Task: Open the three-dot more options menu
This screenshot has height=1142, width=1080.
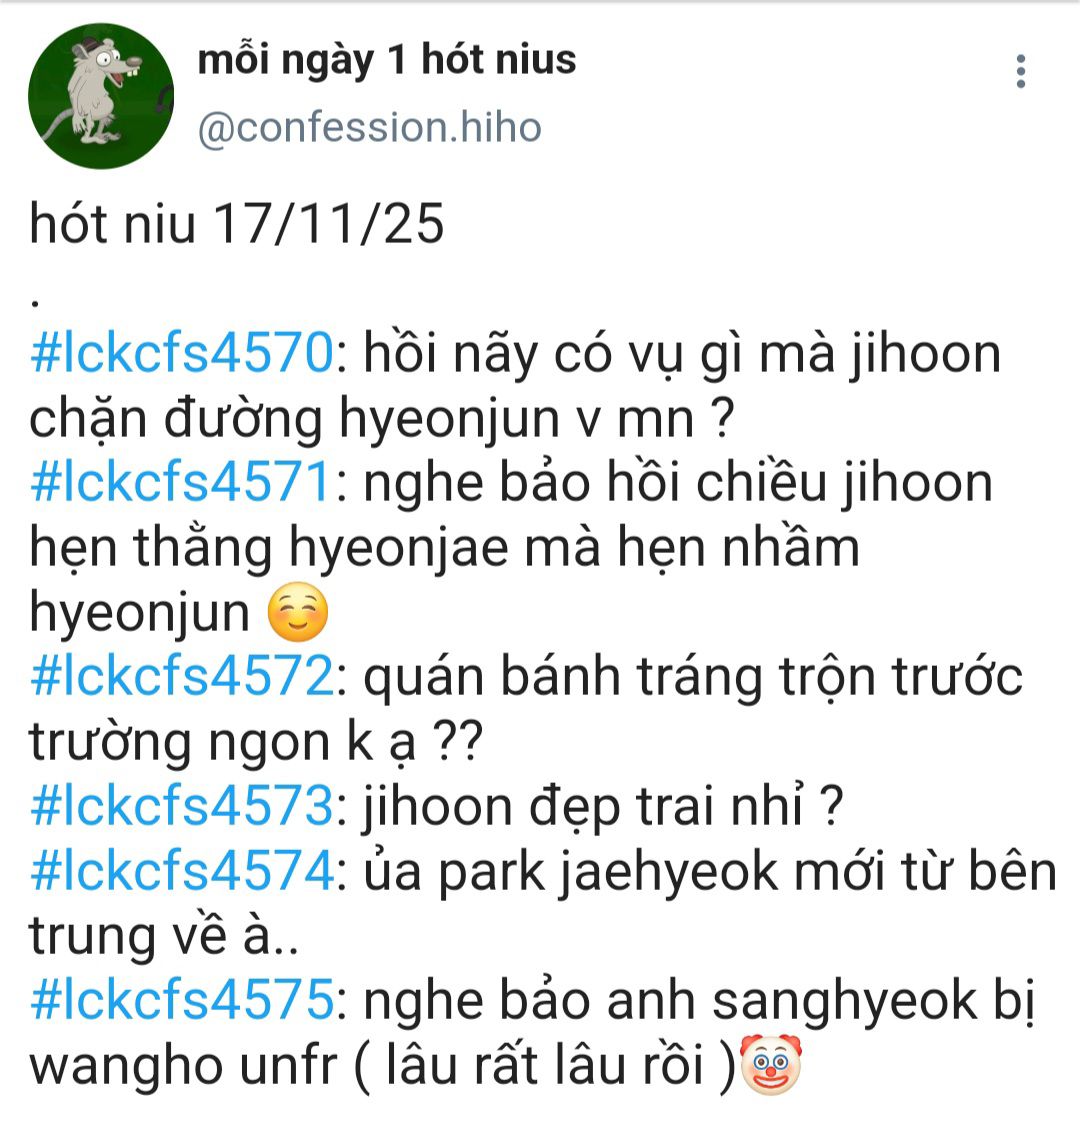Action: [1021, 71]
